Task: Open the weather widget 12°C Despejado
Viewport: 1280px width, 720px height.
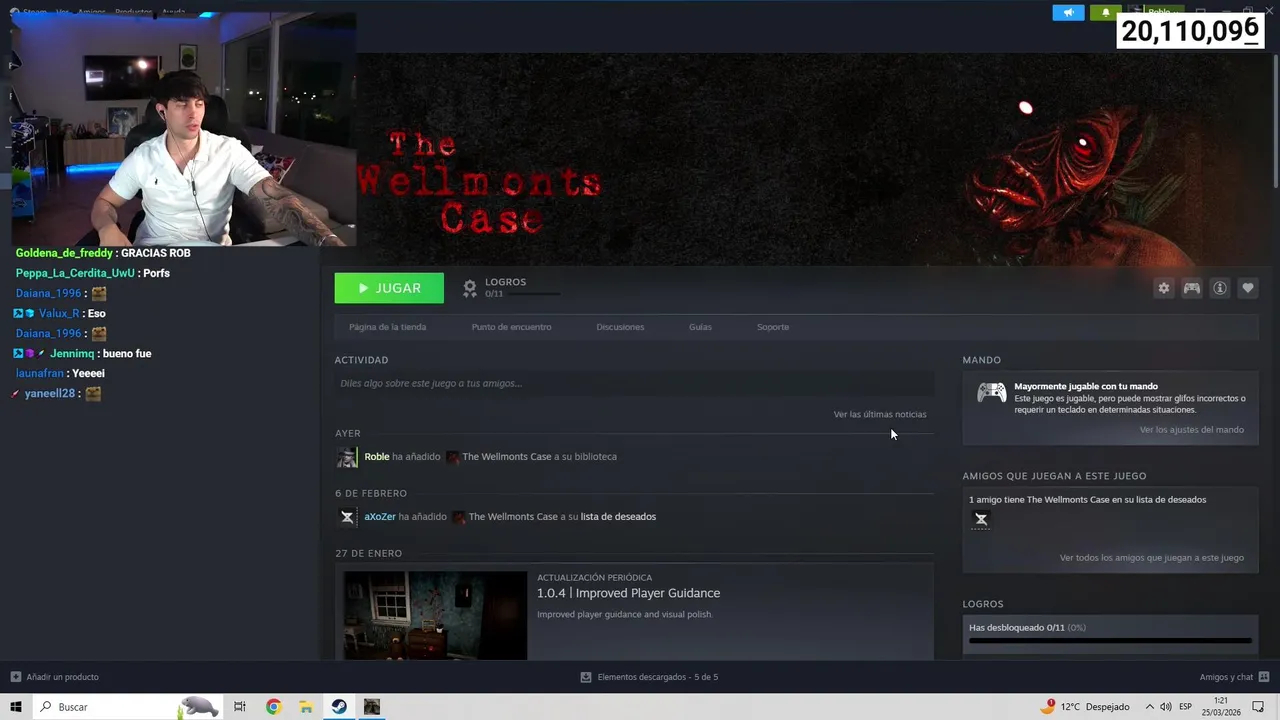Action: (x=1084, y=707)
